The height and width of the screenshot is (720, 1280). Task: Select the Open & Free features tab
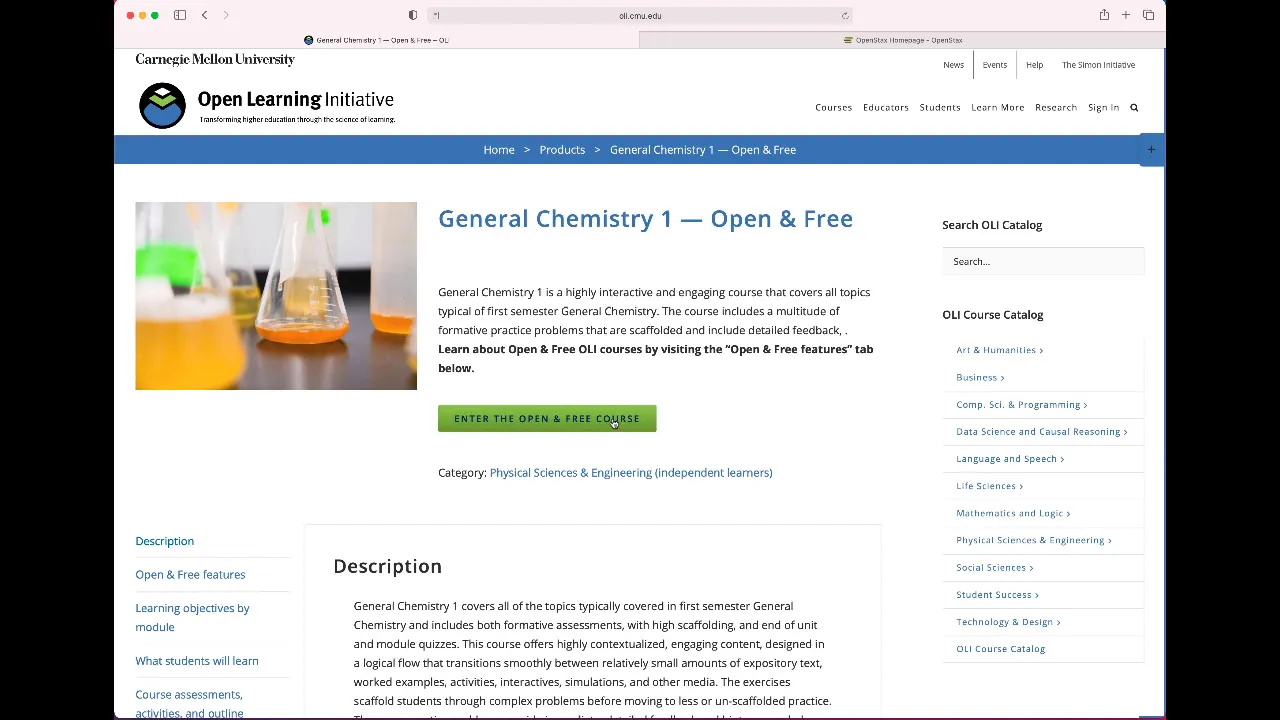(190, 575)
